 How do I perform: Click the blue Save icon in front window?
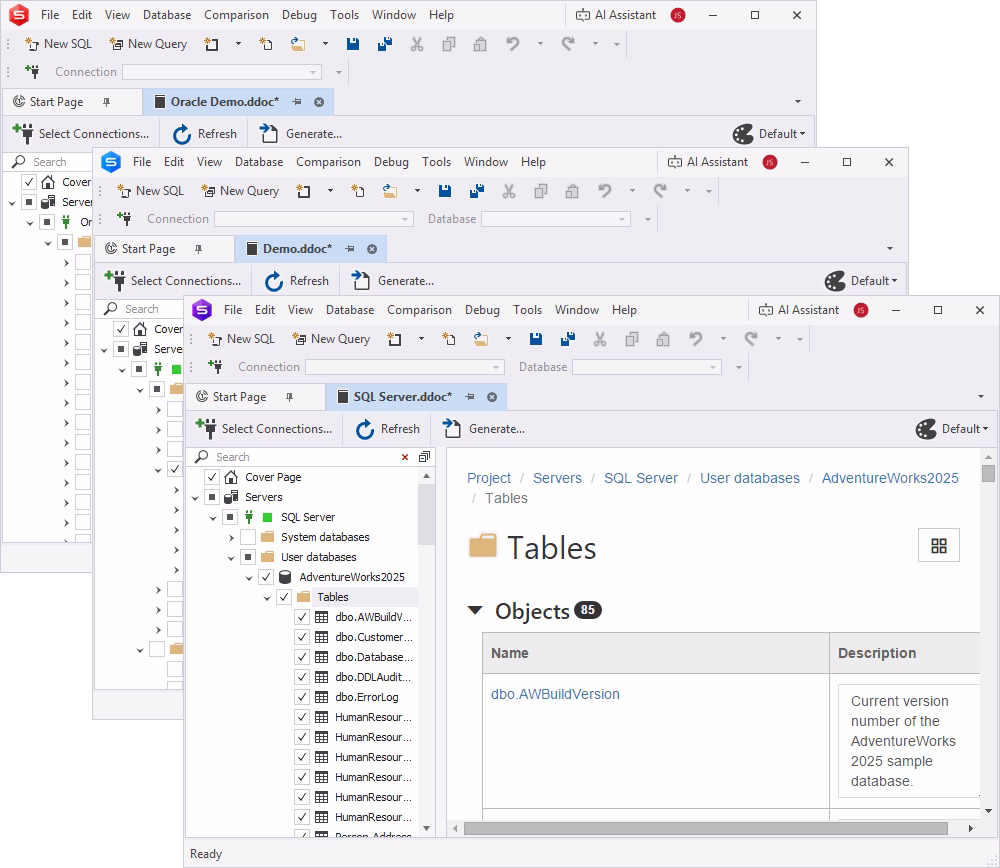click(x=536, y=339)
